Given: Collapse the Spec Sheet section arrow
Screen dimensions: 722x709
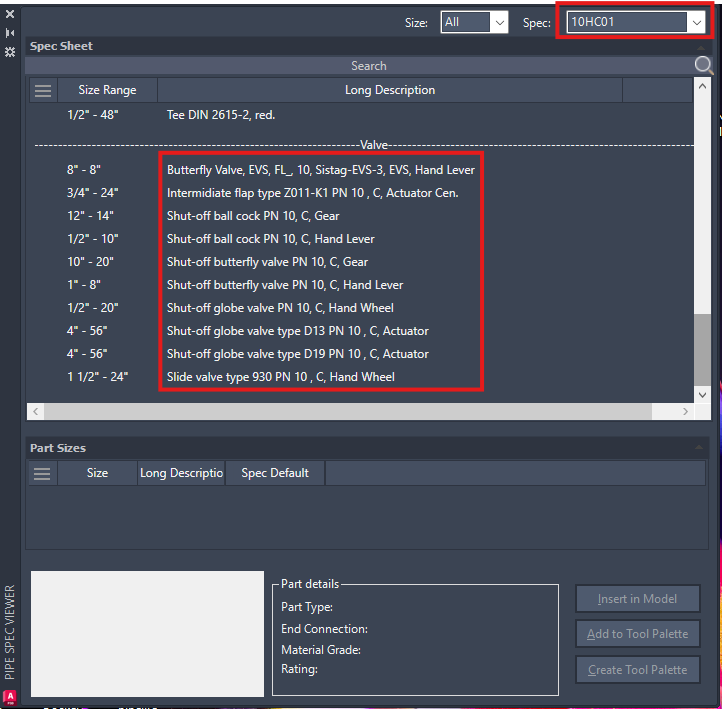Looking at the screenshot, I should (699, 46).
